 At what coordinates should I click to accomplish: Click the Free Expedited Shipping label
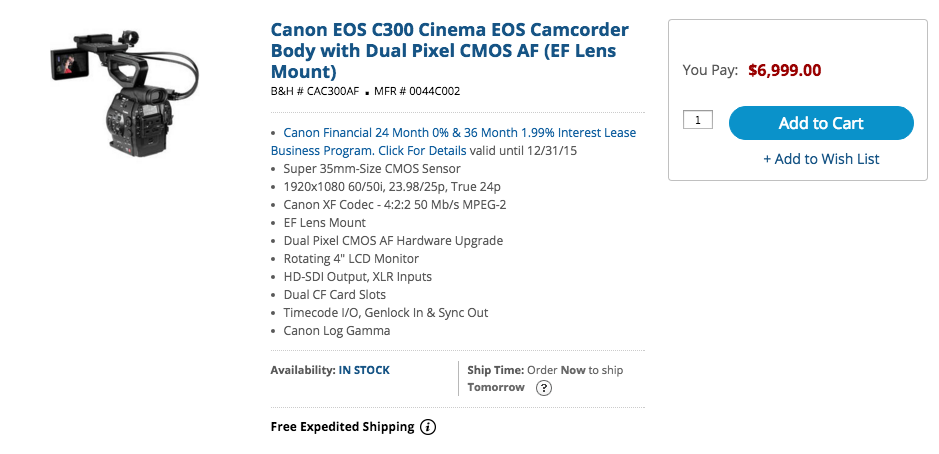tap(343, 427)
